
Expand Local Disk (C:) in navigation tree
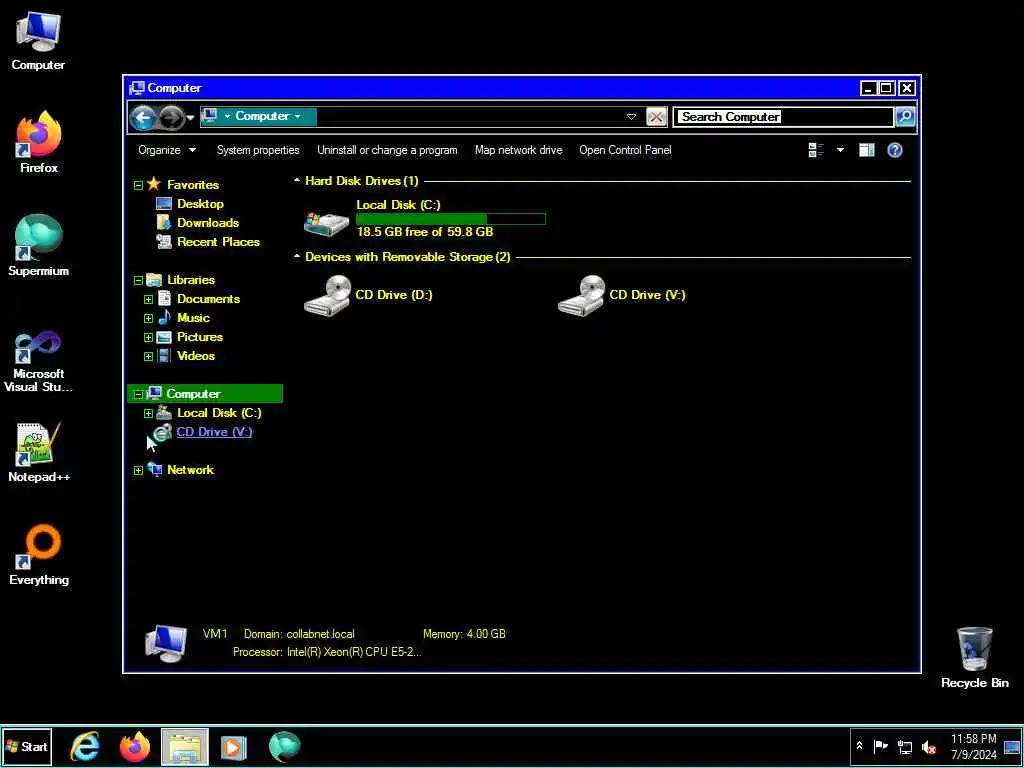[148, 413]
